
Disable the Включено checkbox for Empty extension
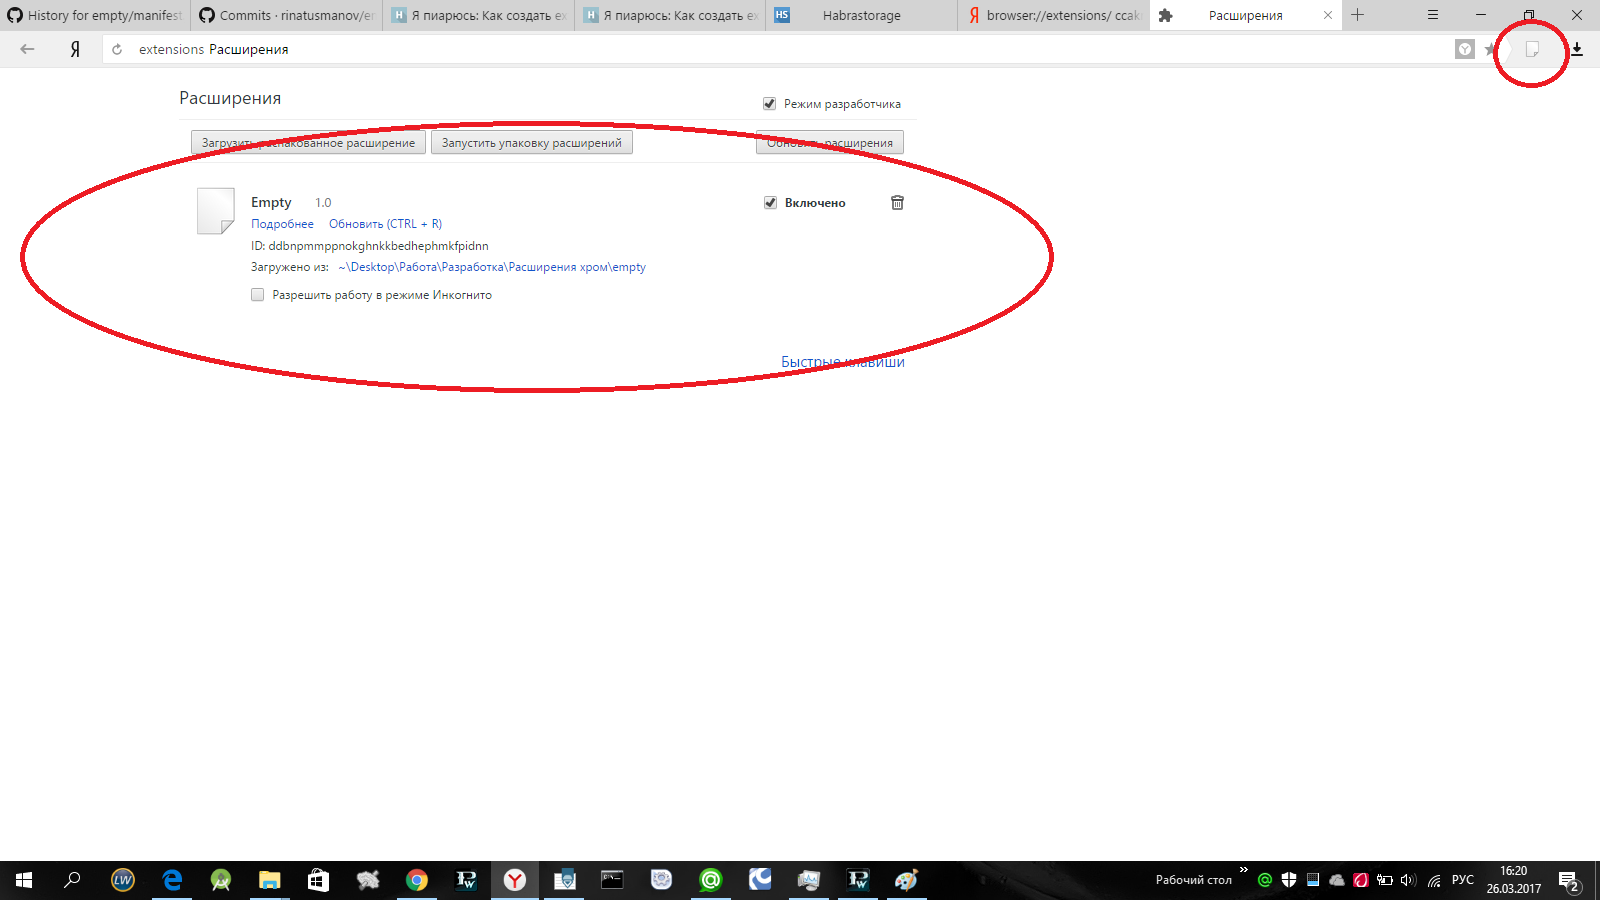(x=768, y=202)
